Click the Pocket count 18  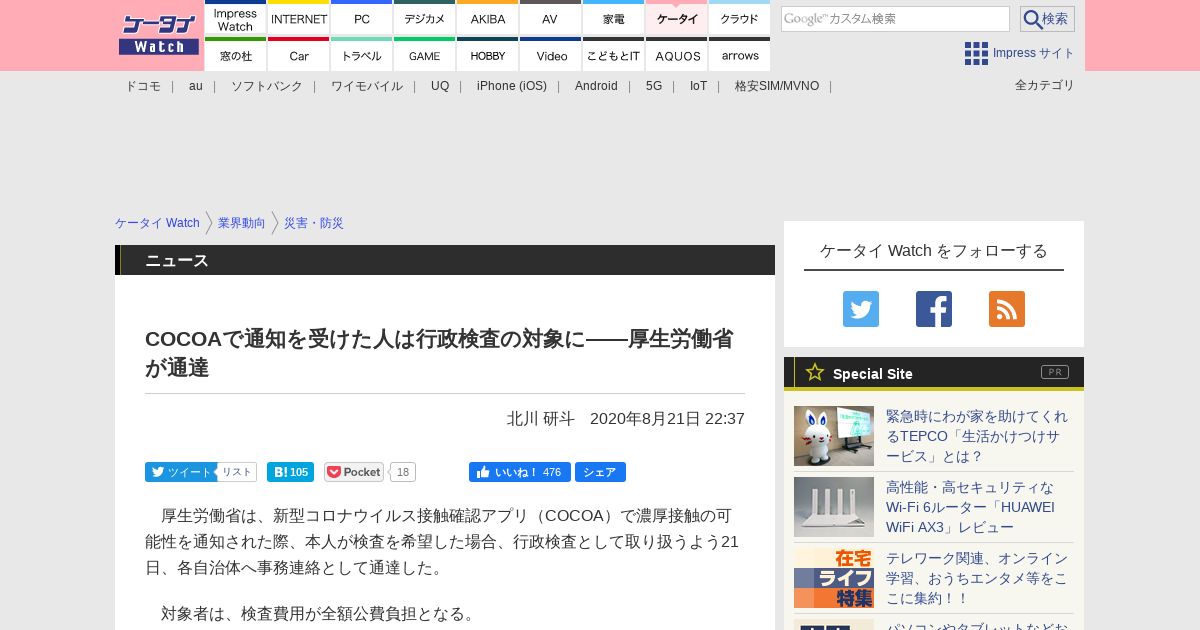[403, 472]
